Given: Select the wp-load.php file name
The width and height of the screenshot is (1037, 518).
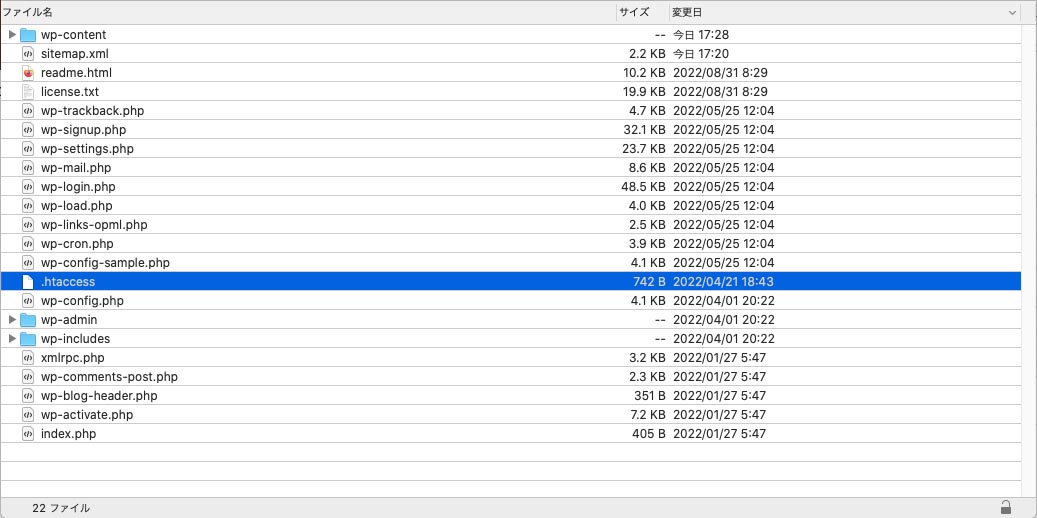Looking at the screenshot, I should pyautogui.click(x=77, y=206).
